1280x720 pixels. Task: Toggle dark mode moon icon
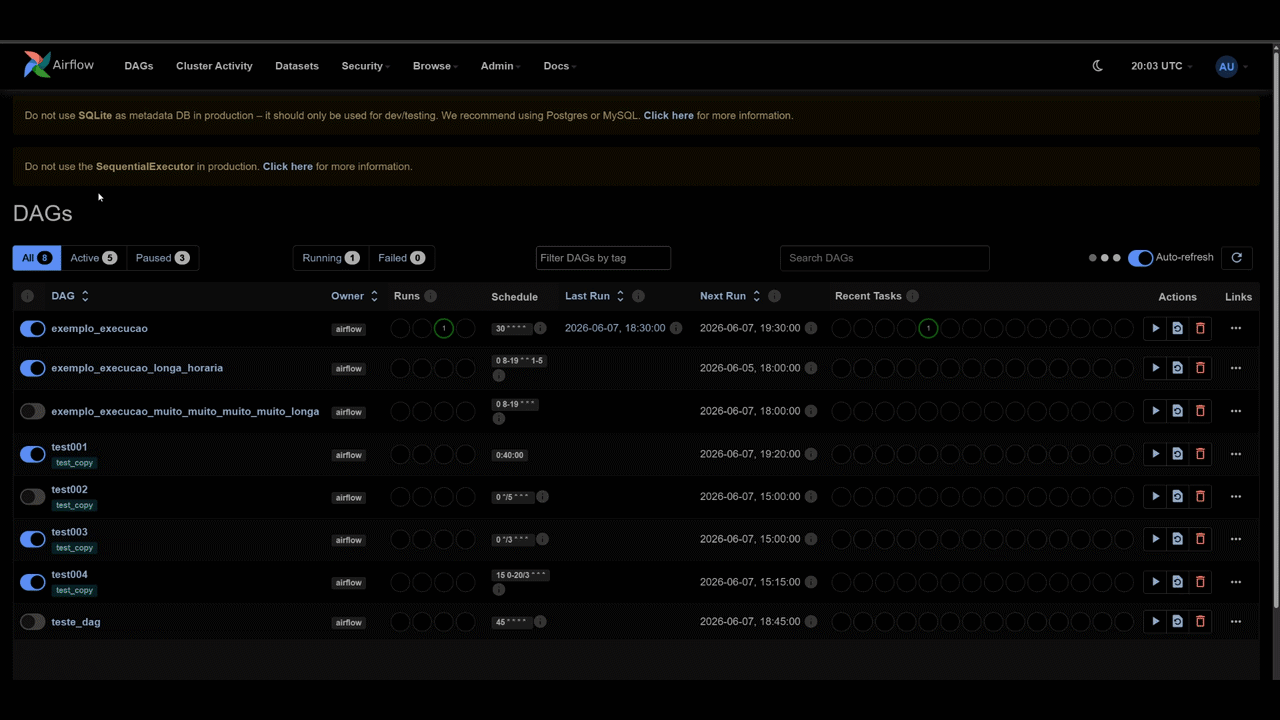1098,66
